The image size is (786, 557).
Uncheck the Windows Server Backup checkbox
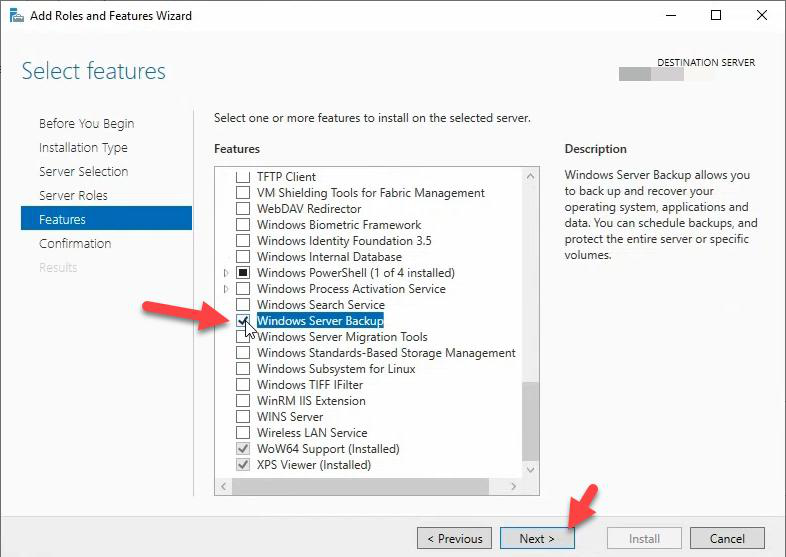(243, 321)
